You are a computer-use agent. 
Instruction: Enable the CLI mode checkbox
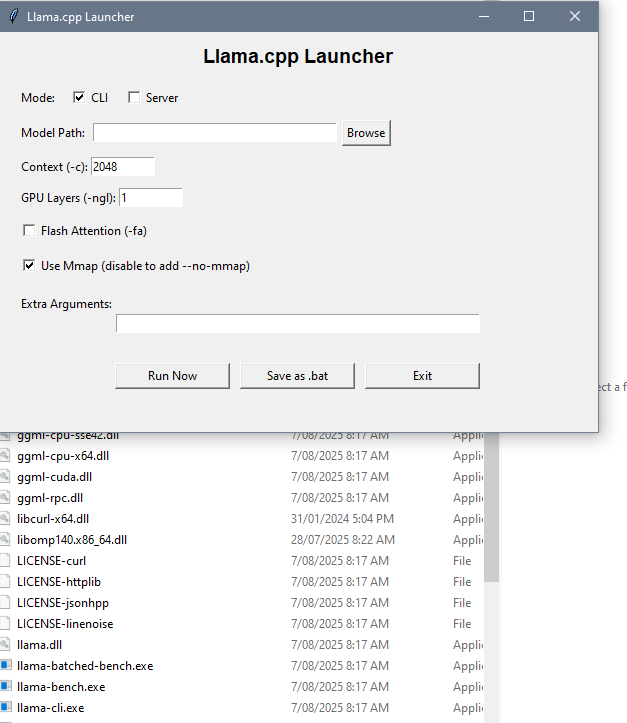click(x=79, y=97)
